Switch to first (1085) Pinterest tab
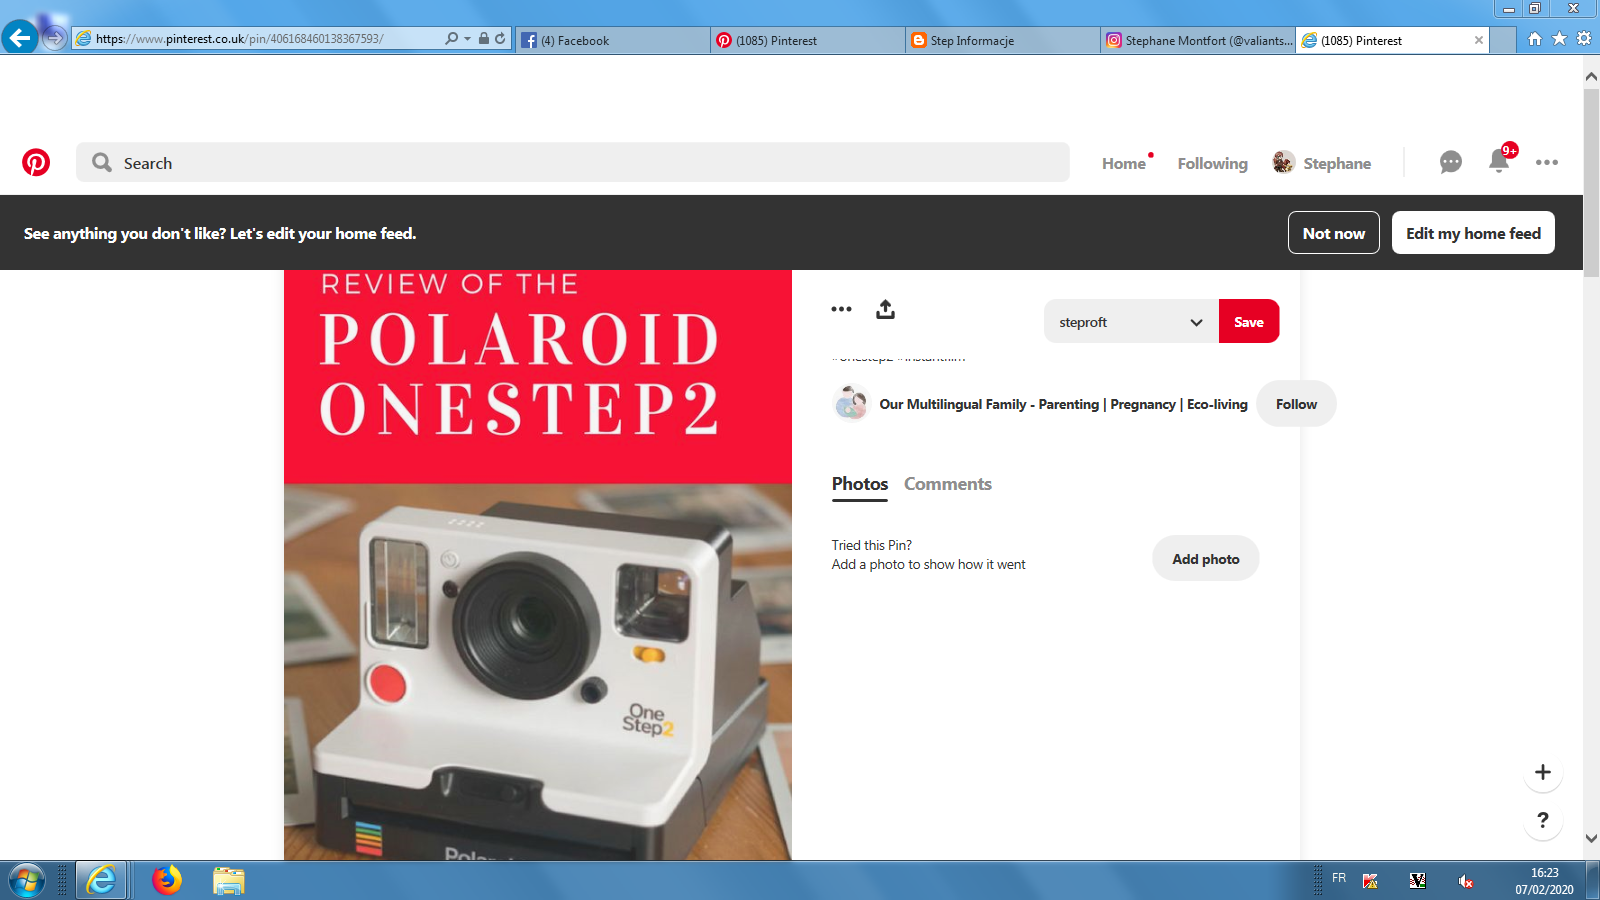This screenshot has height=900, width=1600. pyautogui.click(x=807, y=40)
